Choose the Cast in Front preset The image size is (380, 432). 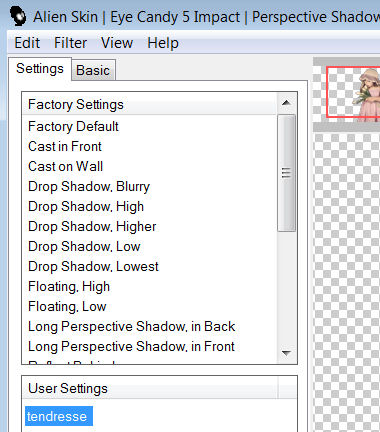(x=65, y=147)
